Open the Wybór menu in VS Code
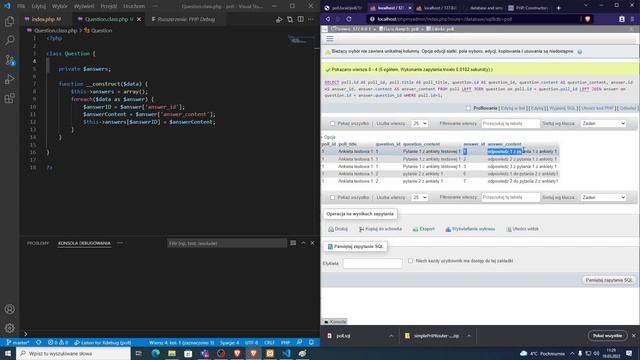 click(x=60, y=6)
